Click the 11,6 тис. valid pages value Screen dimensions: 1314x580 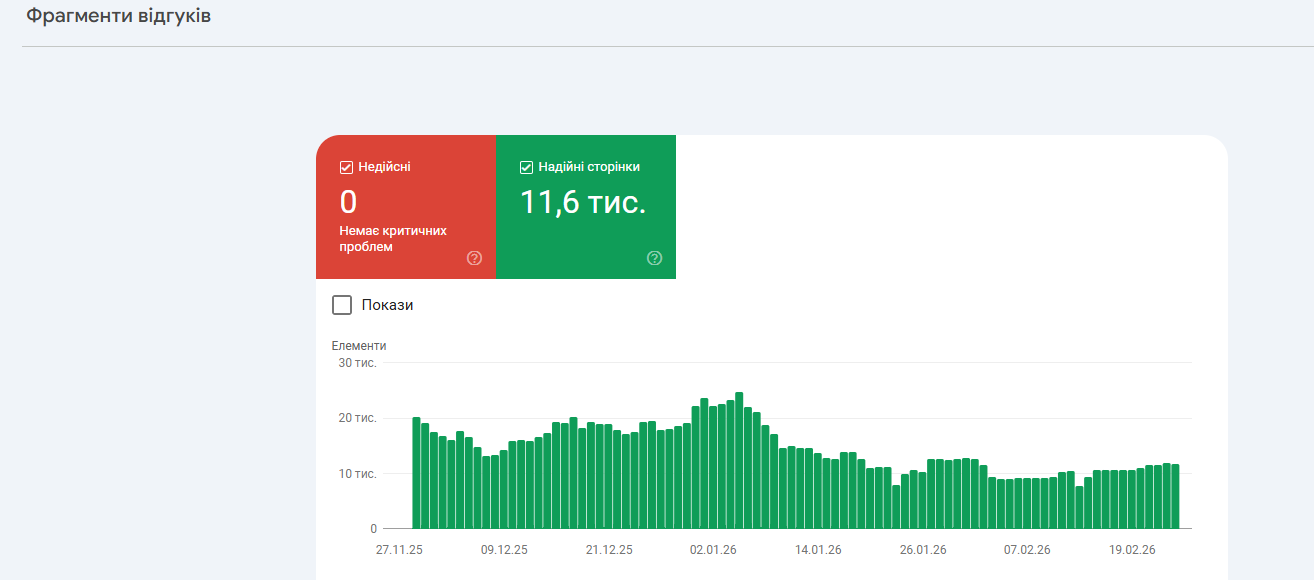tap(583, 202)
